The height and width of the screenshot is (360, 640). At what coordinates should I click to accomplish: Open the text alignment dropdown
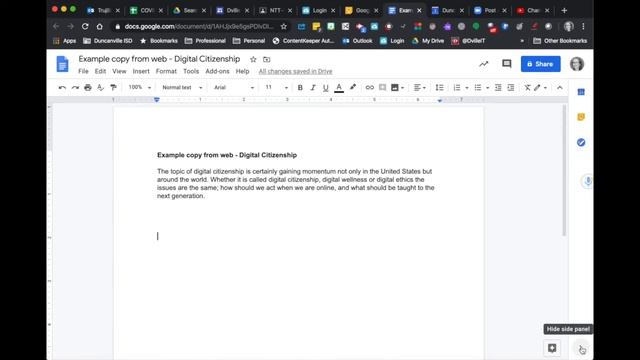tap(420, 87)
